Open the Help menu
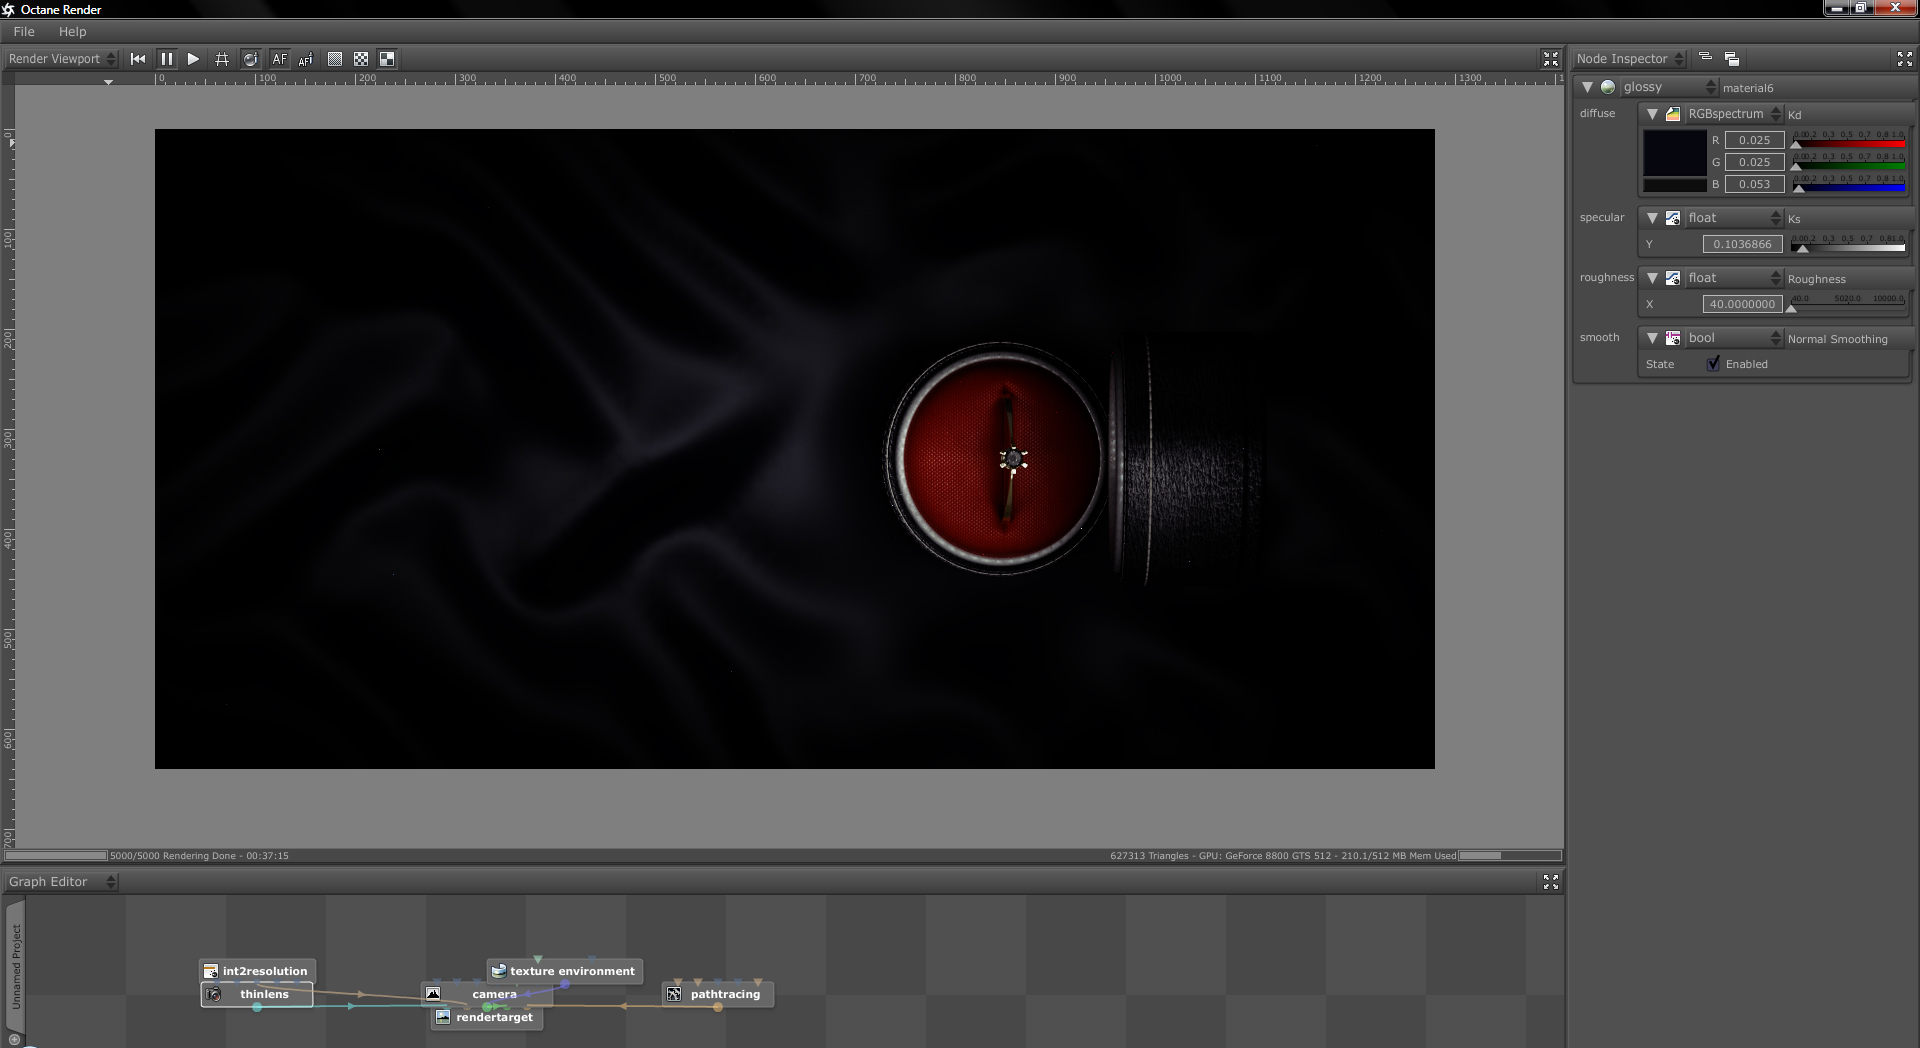 click(x=72, y=32)
